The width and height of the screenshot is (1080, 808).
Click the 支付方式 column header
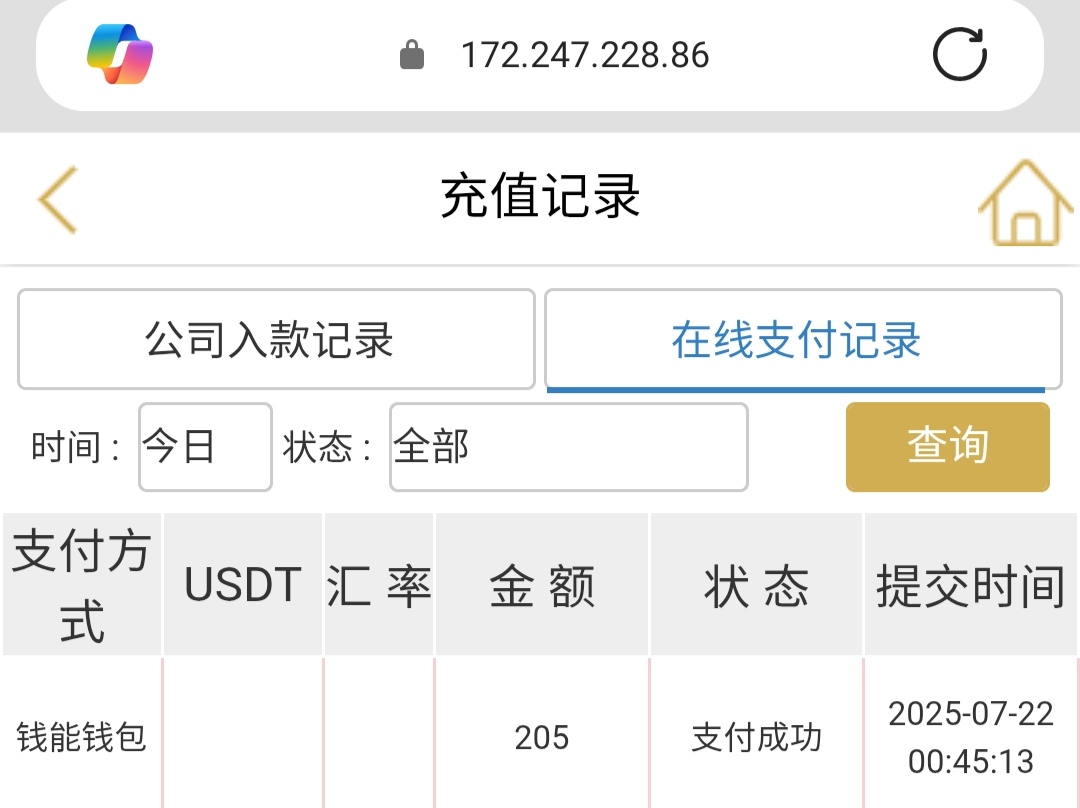(82, 585)
